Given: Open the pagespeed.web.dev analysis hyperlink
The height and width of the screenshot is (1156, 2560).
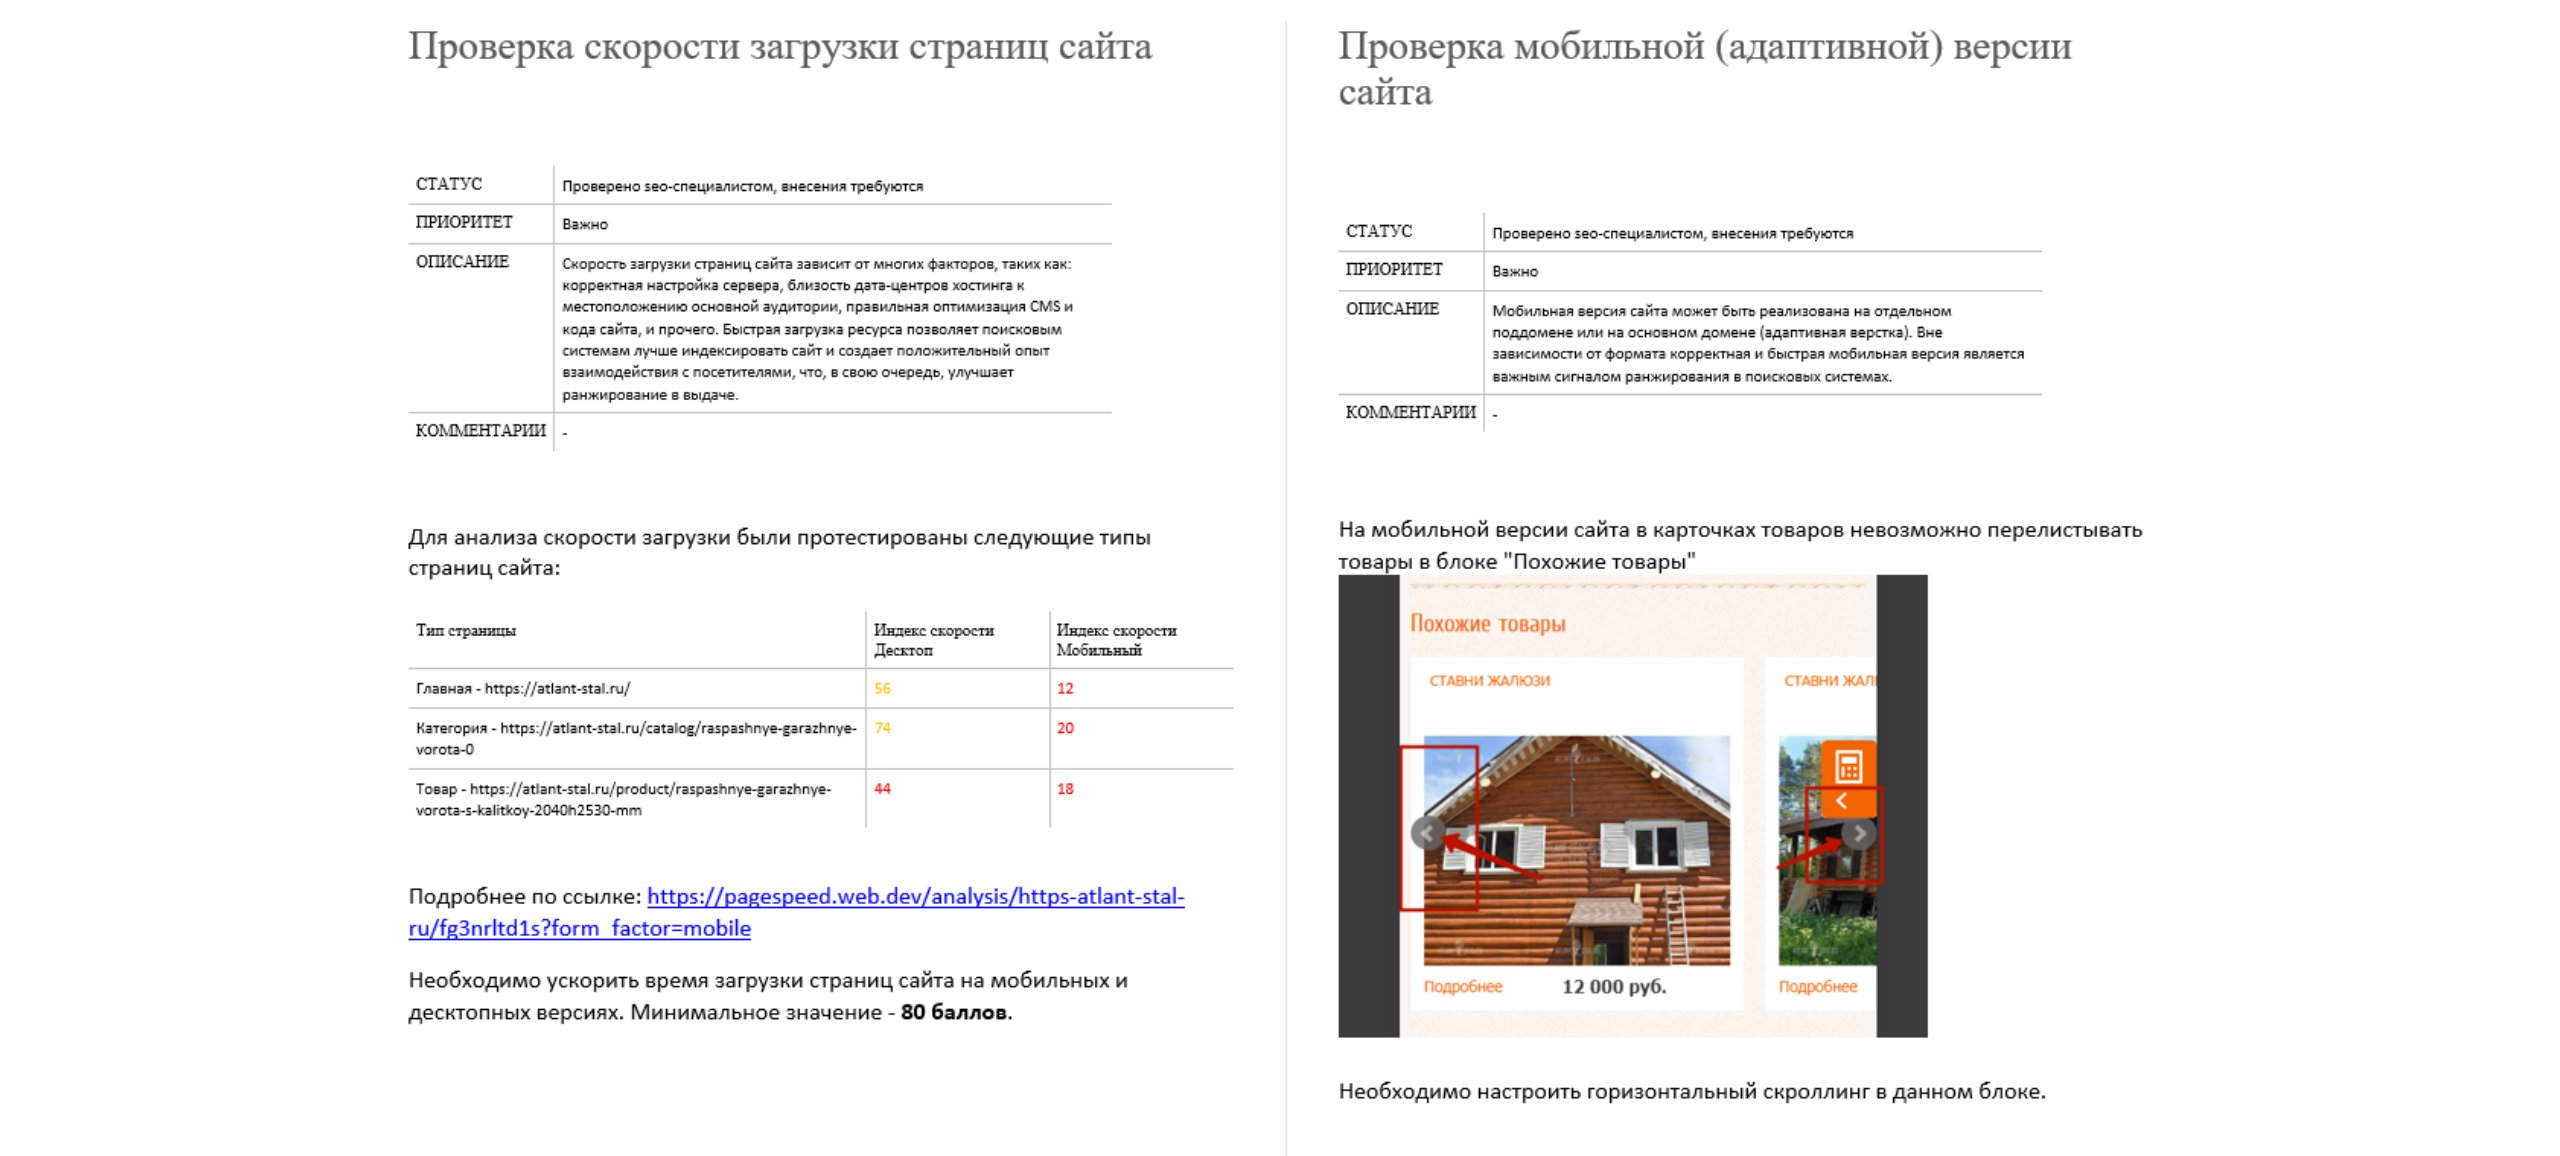Looking at the screenshot, I should (915, 897).
